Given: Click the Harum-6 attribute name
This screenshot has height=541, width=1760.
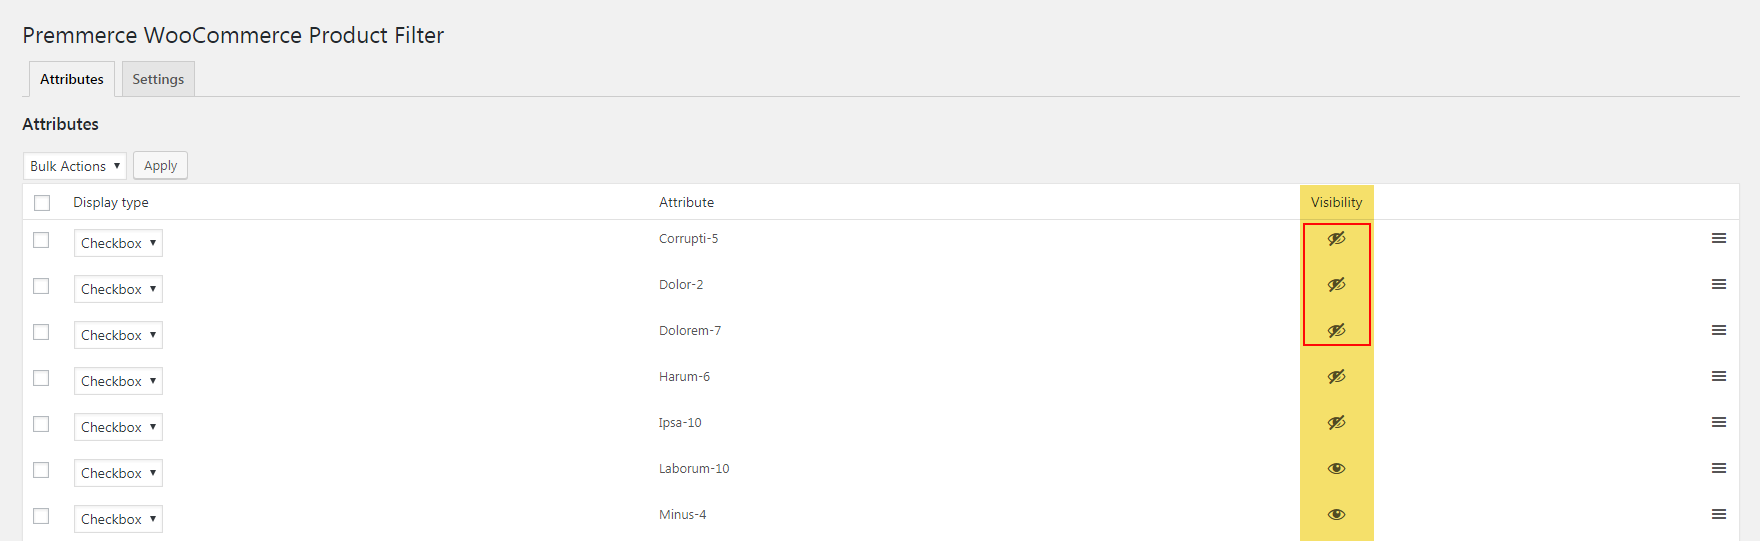Looking at the screenshot, I should (684, 377).
